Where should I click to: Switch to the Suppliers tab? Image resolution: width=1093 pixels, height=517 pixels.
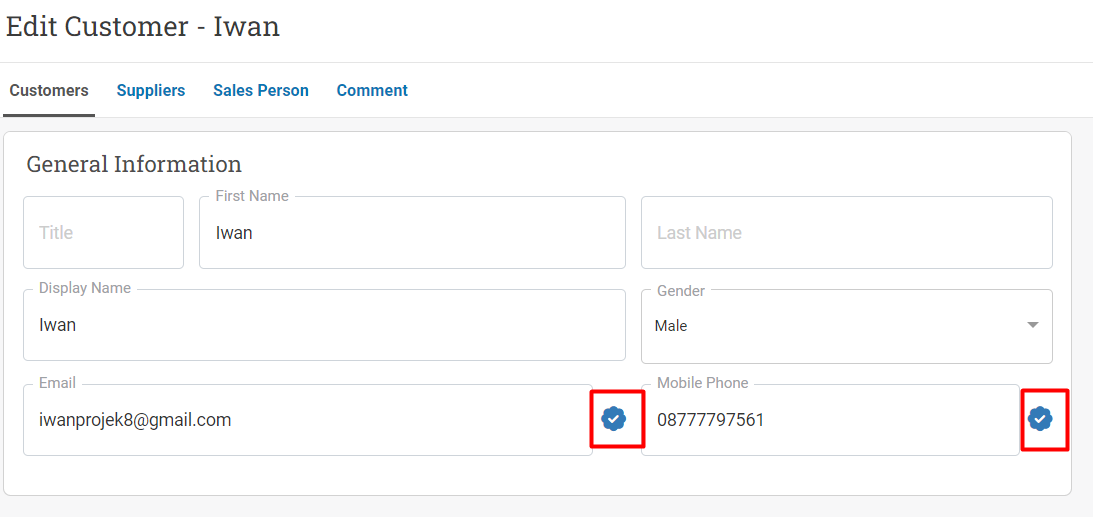151,91
